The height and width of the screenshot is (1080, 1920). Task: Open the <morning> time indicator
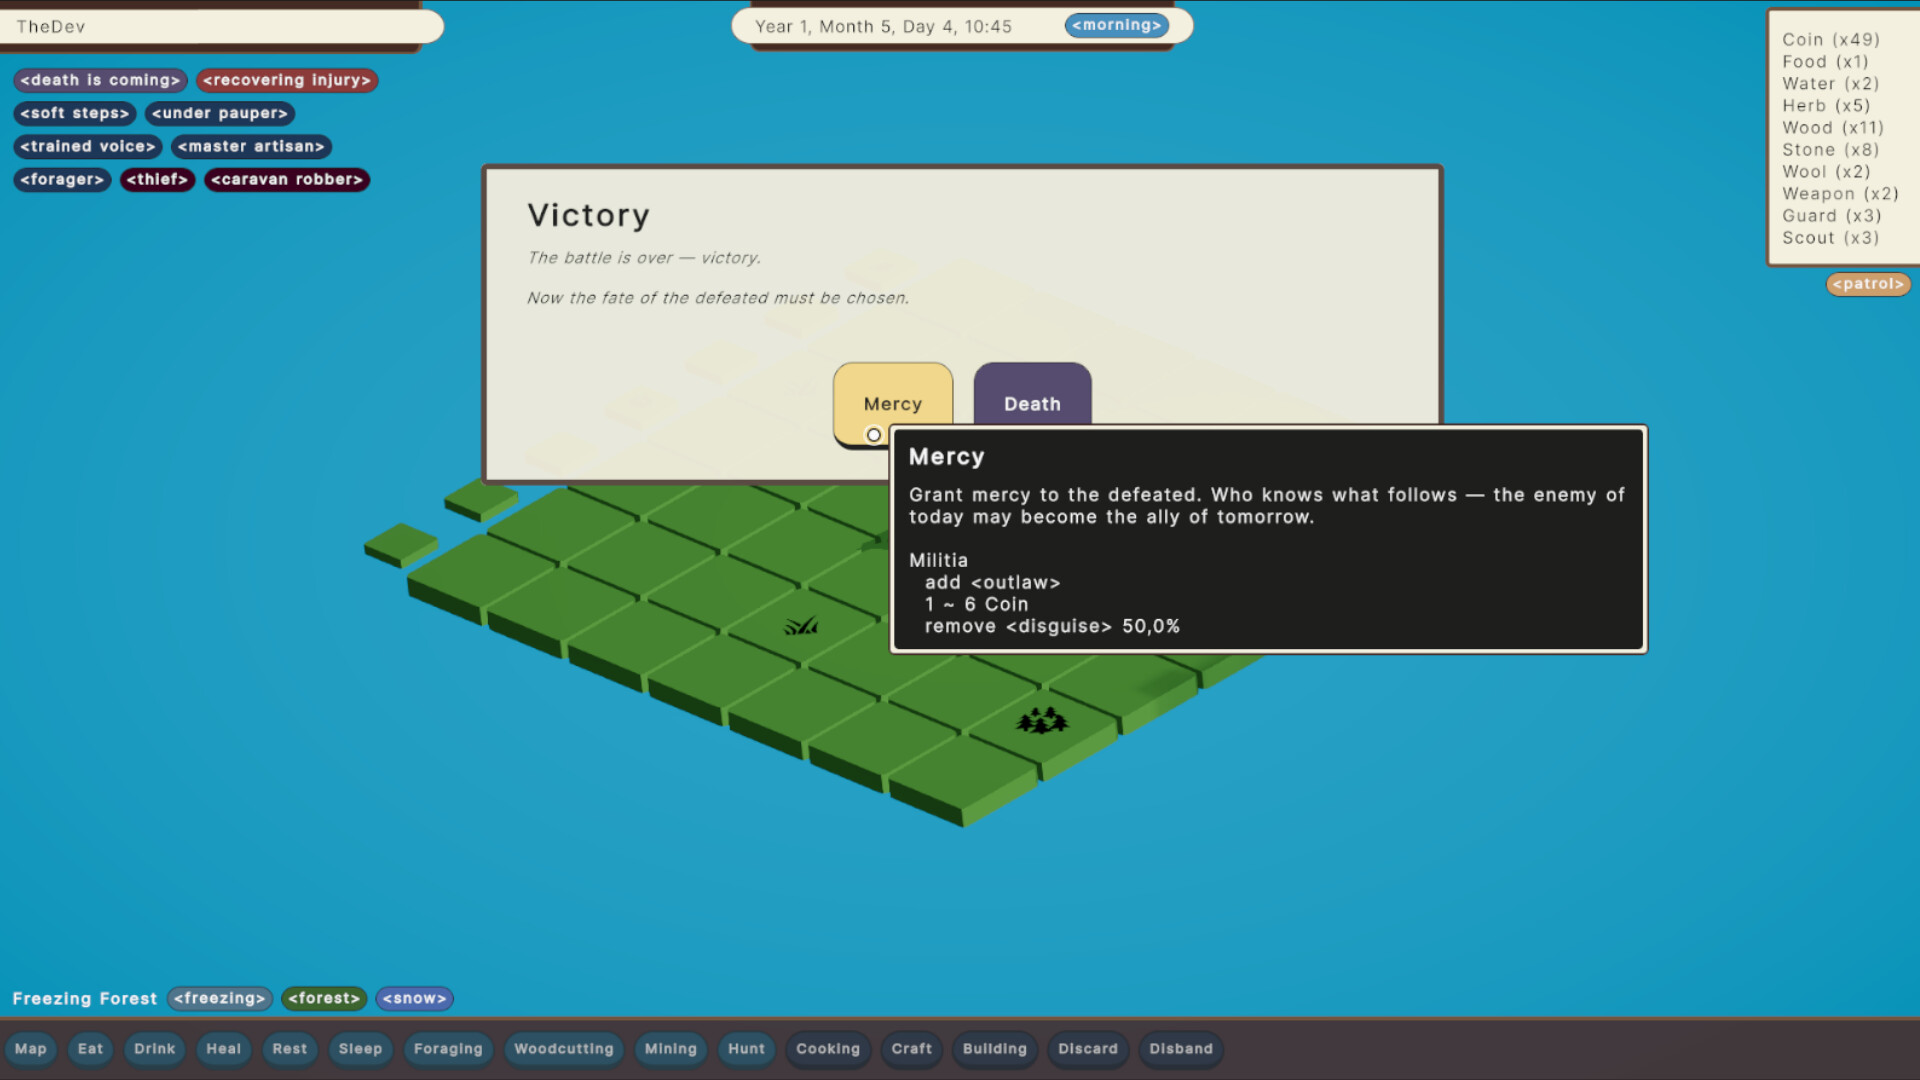1117,25
